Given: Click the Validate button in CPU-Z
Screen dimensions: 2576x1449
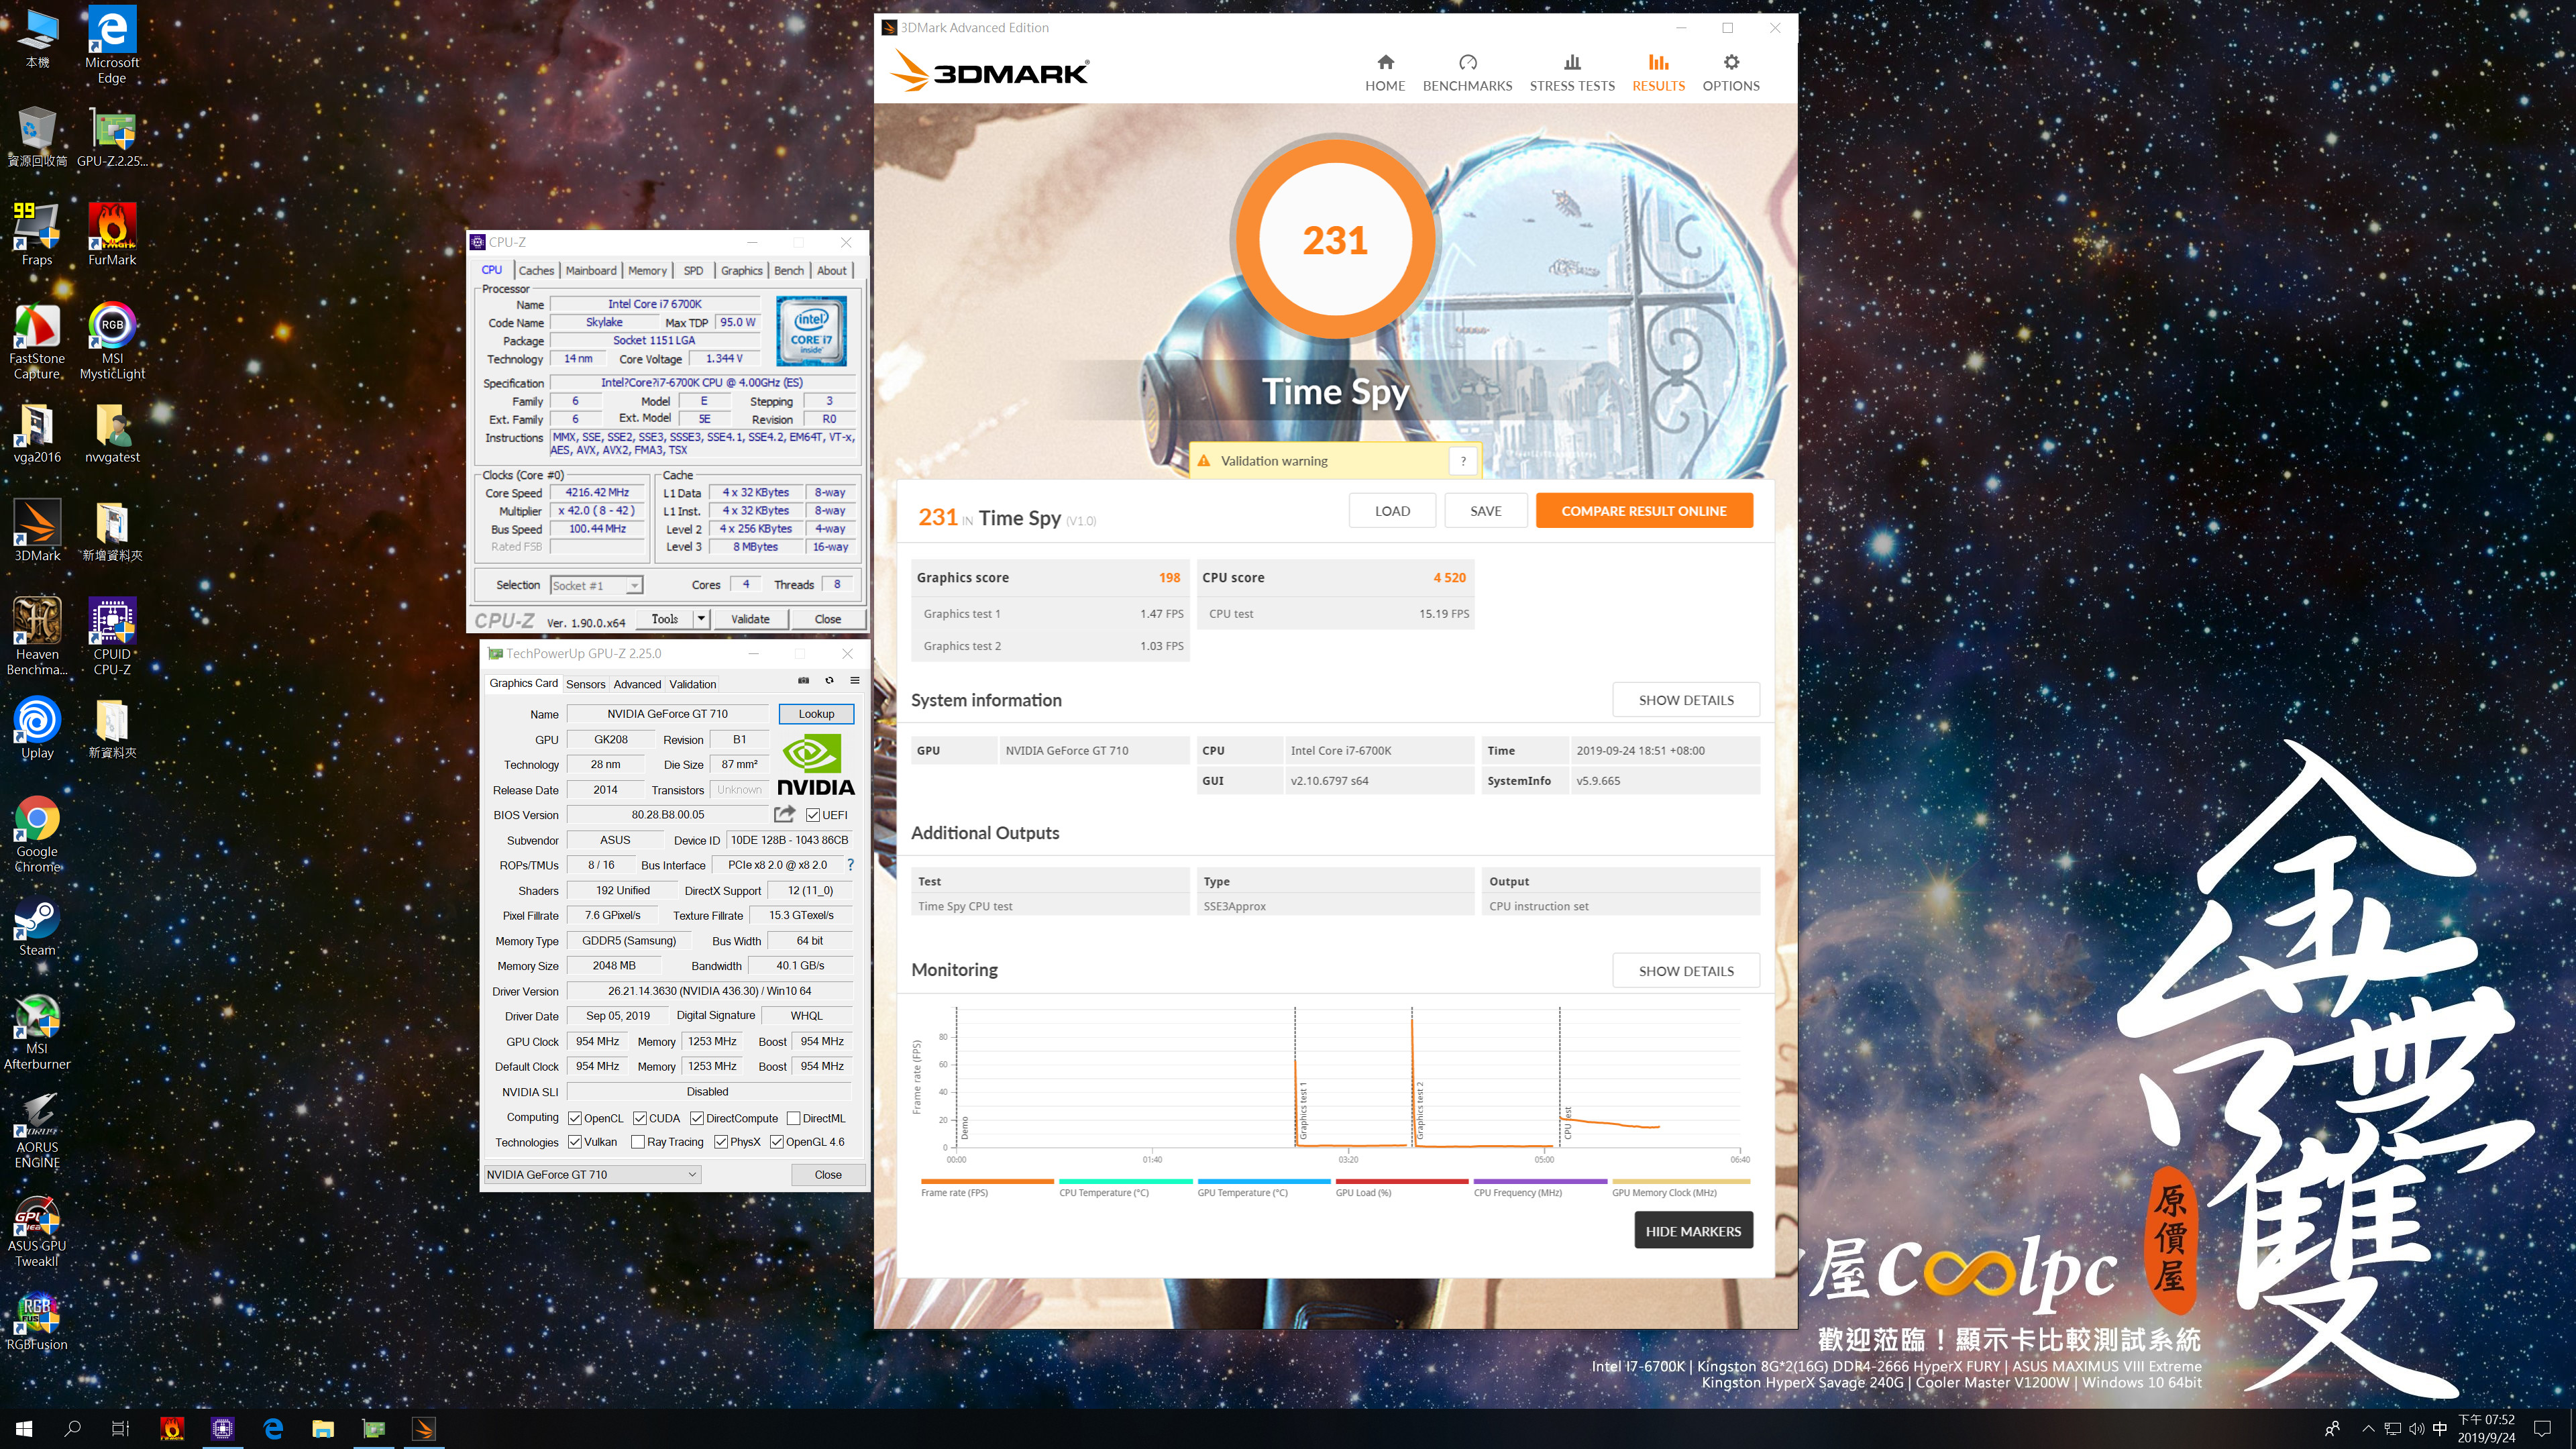Looking at the screenshot, I should (x=750, y=619).
